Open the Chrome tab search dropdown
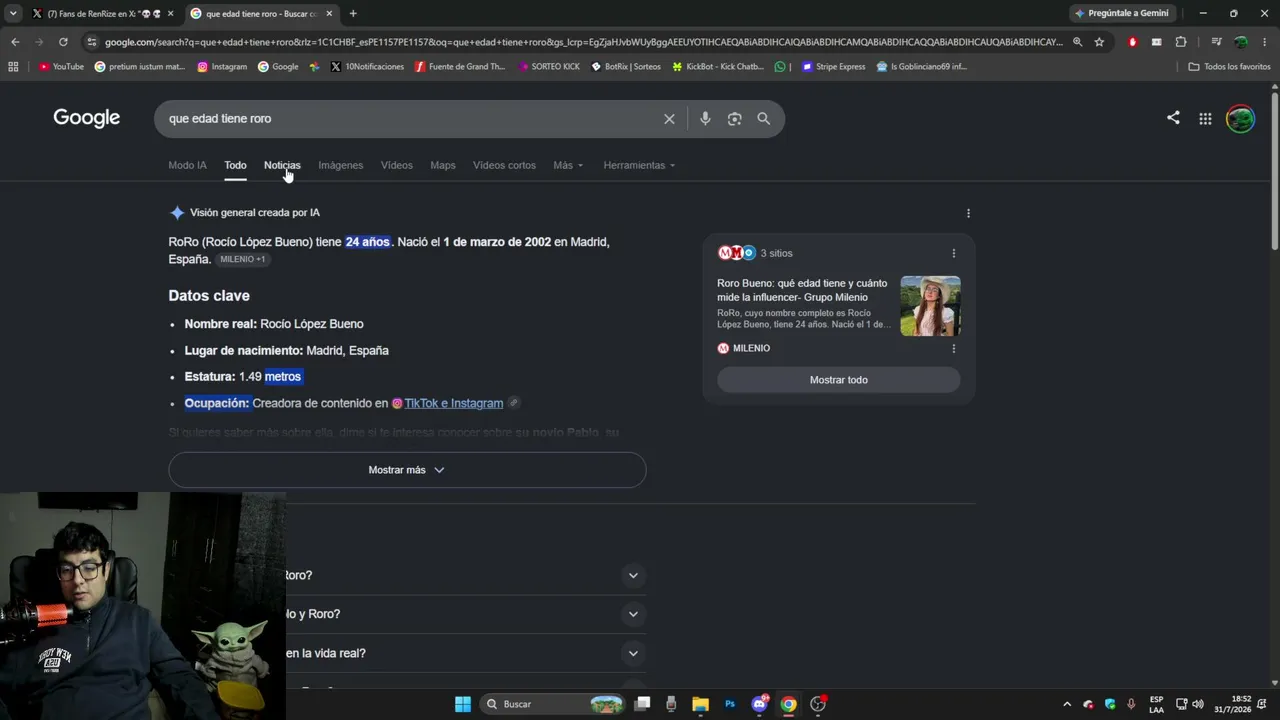 13,13
